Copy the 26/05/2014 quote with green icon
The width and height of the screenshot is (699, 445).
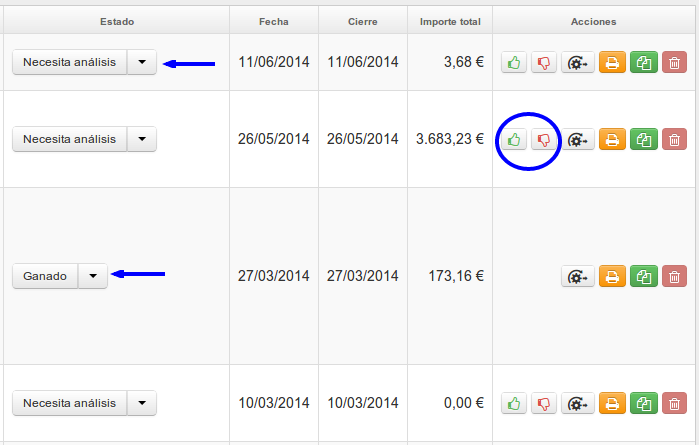644,140
